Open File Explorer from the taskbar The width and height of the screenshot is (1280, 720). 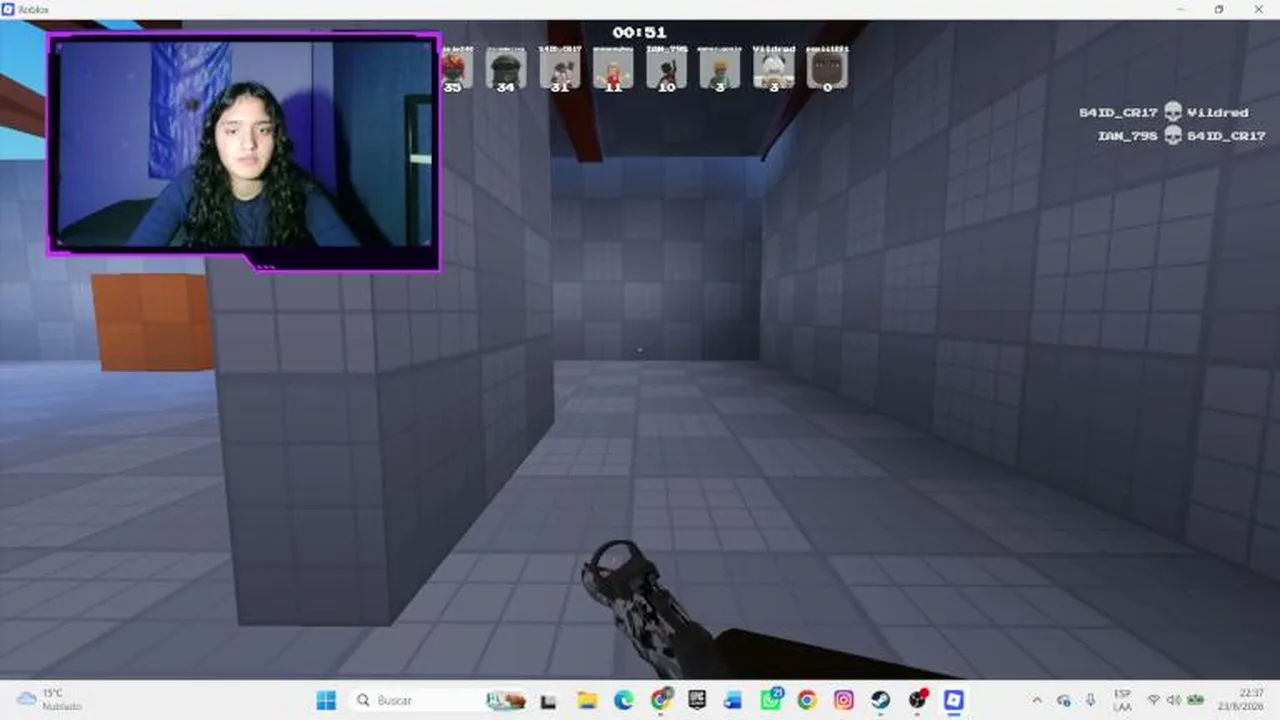pos(587,700)
